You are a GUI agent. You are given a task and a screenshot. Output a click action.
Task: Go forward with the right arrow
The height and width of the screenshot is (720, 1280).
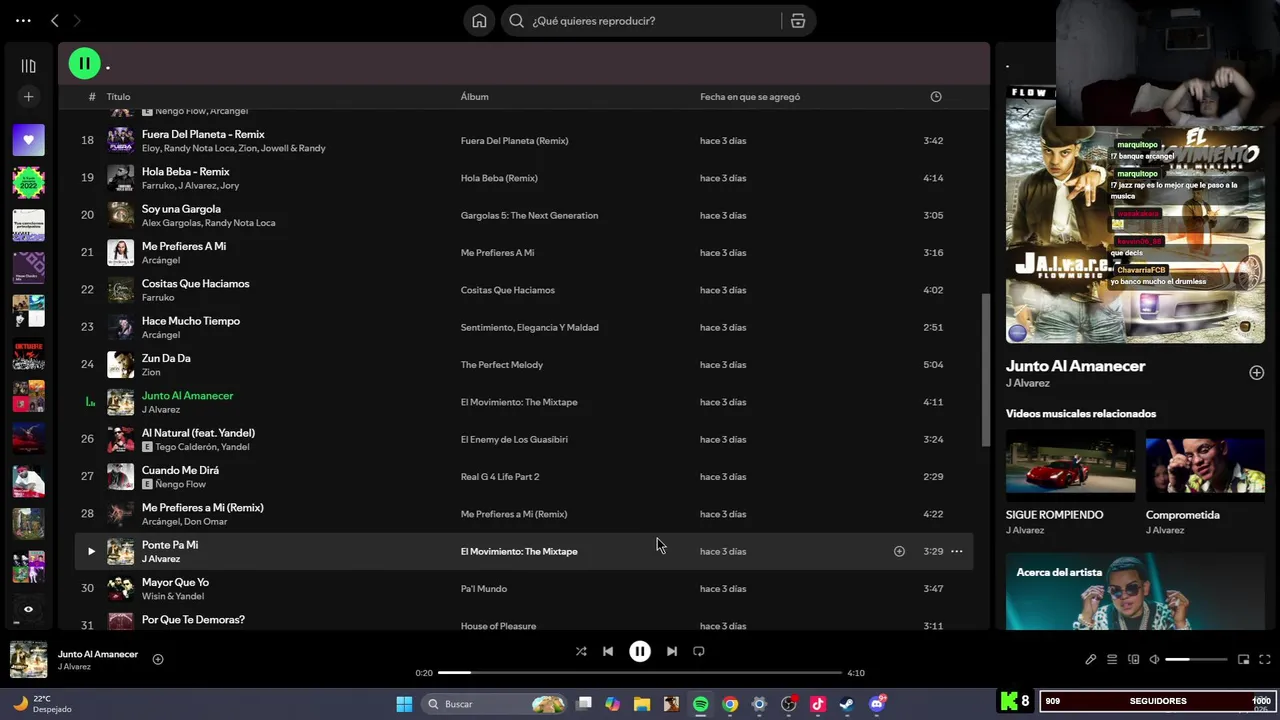[x=77, y=21]
